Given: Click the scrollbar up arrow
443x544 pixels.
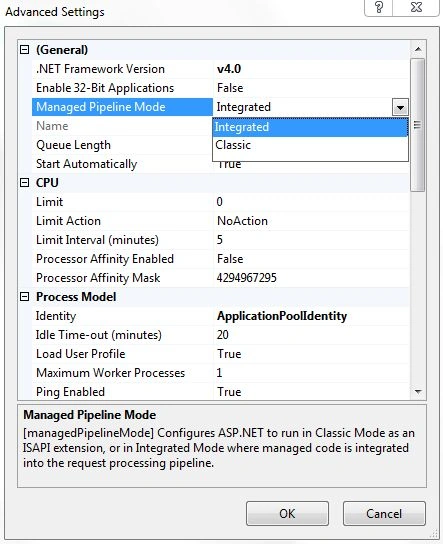Looking at the screenshot, I should (x=418, y=49).
